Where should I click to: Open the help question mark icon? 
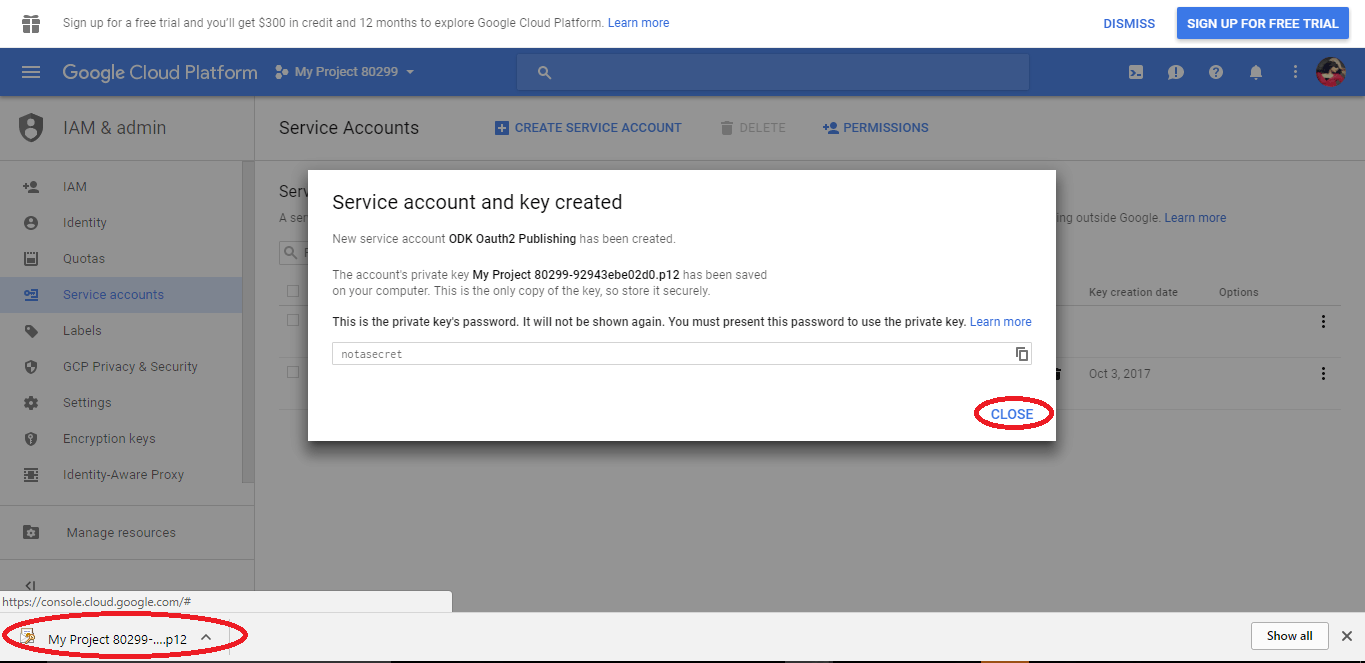pyautogui.click(x=1216, y=72)
